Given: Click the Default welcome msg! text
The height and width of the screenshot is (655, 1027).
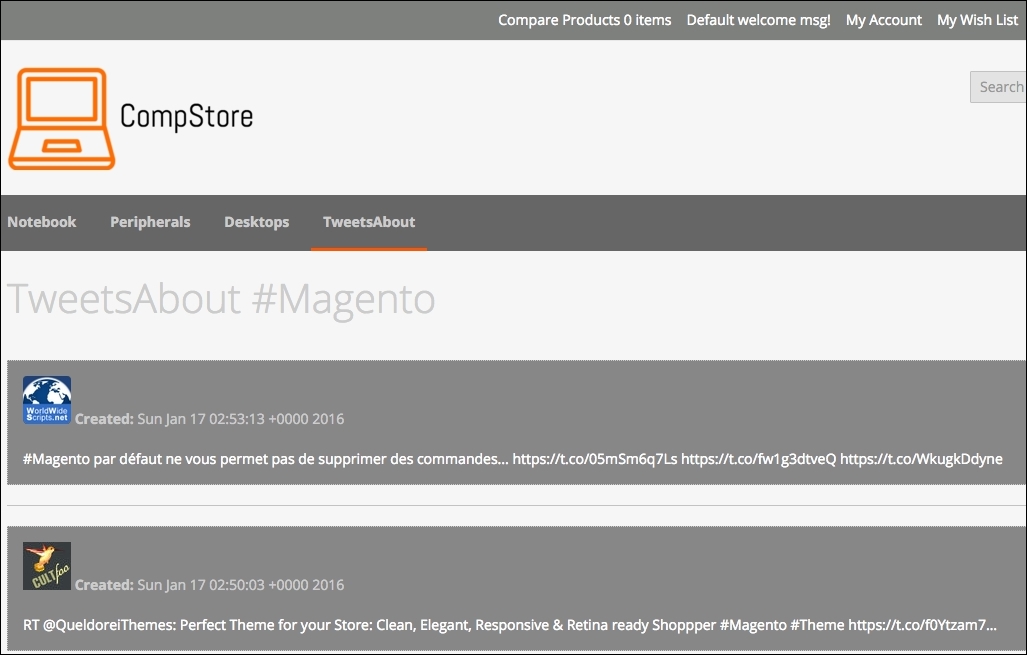Looking at the screenshot, I should (758, 20).
